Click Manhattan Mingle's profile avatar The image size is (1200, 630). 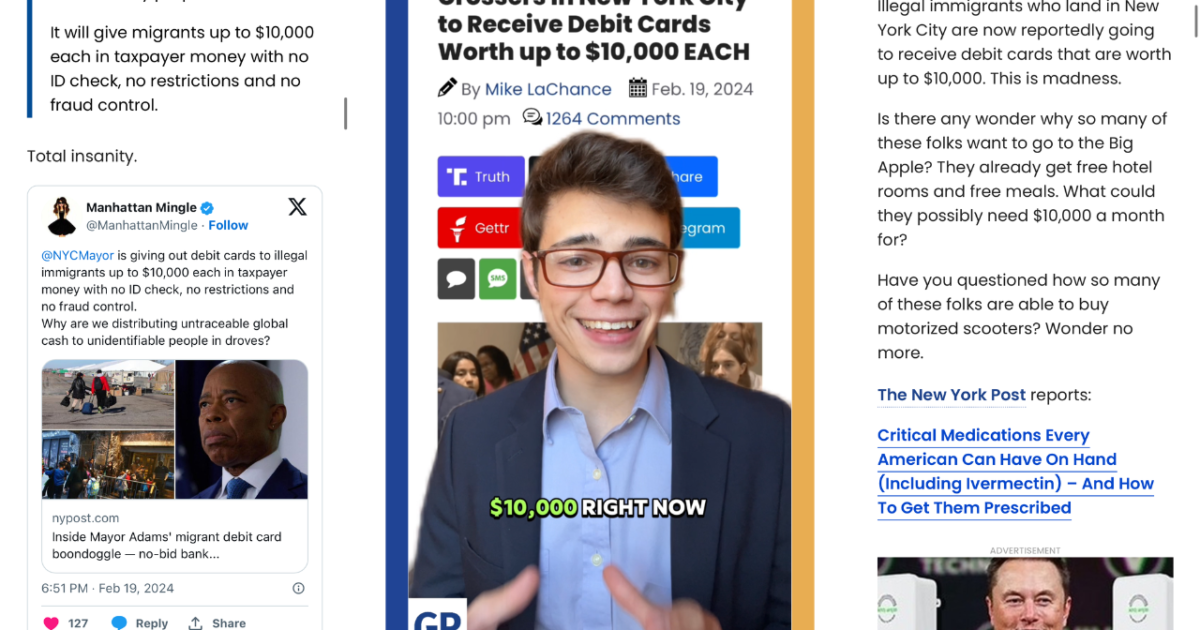point(62,215)
